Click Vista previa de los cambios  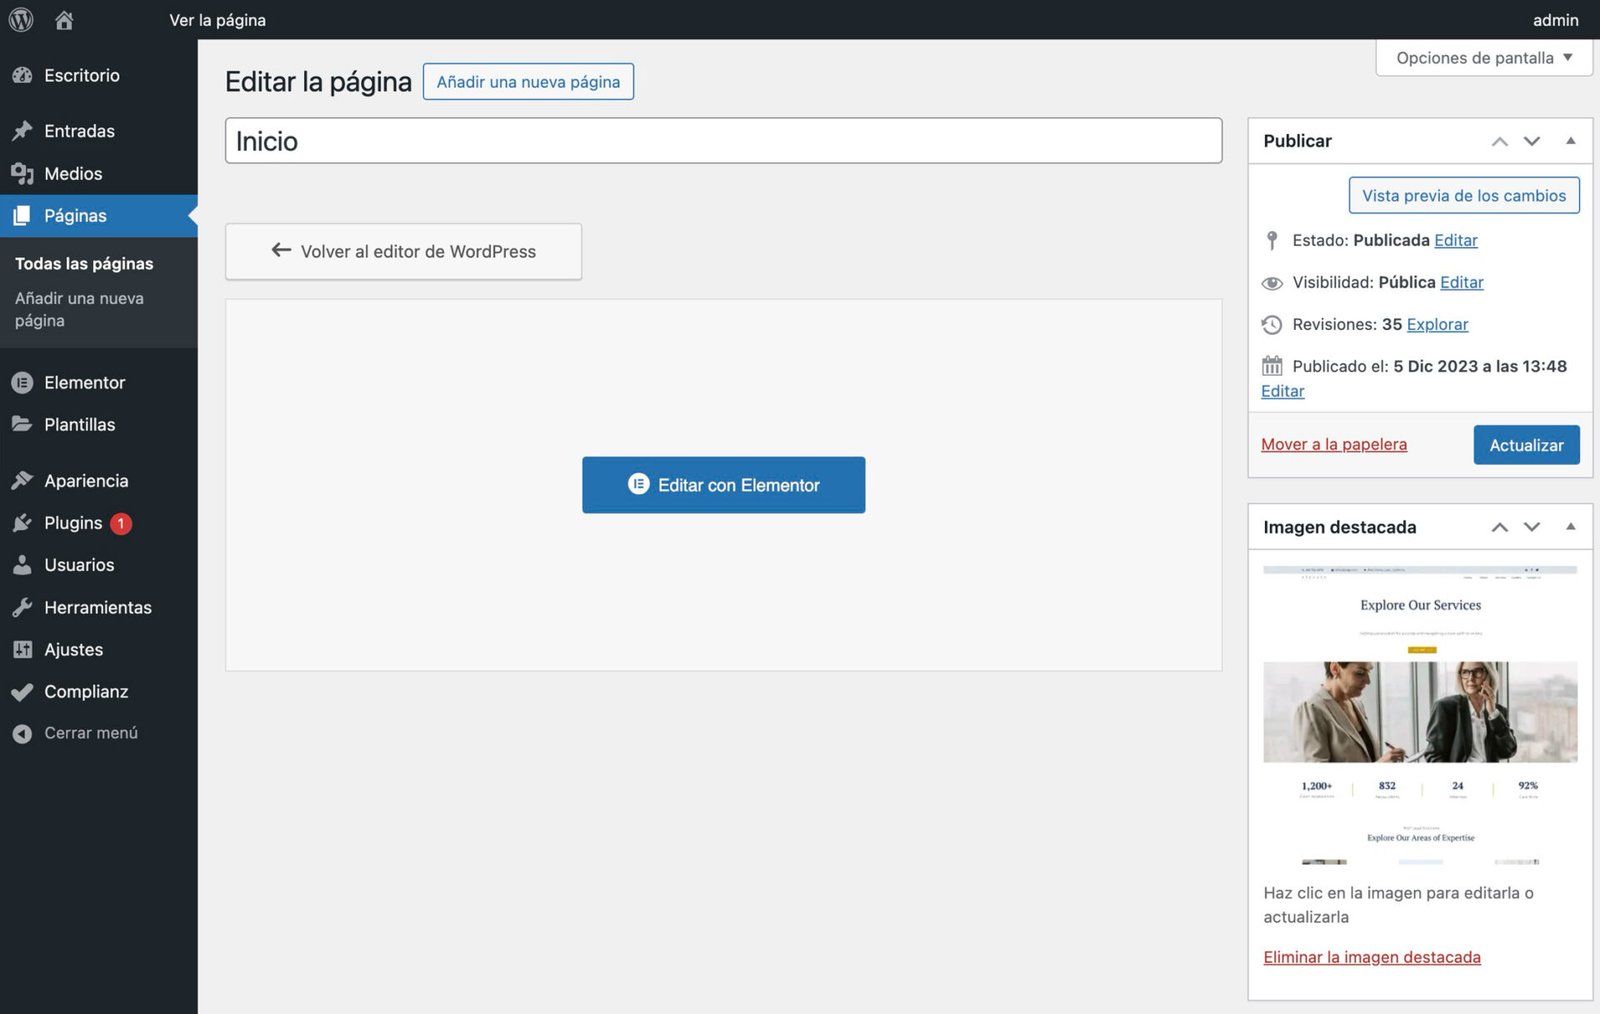click(1464, 196)
